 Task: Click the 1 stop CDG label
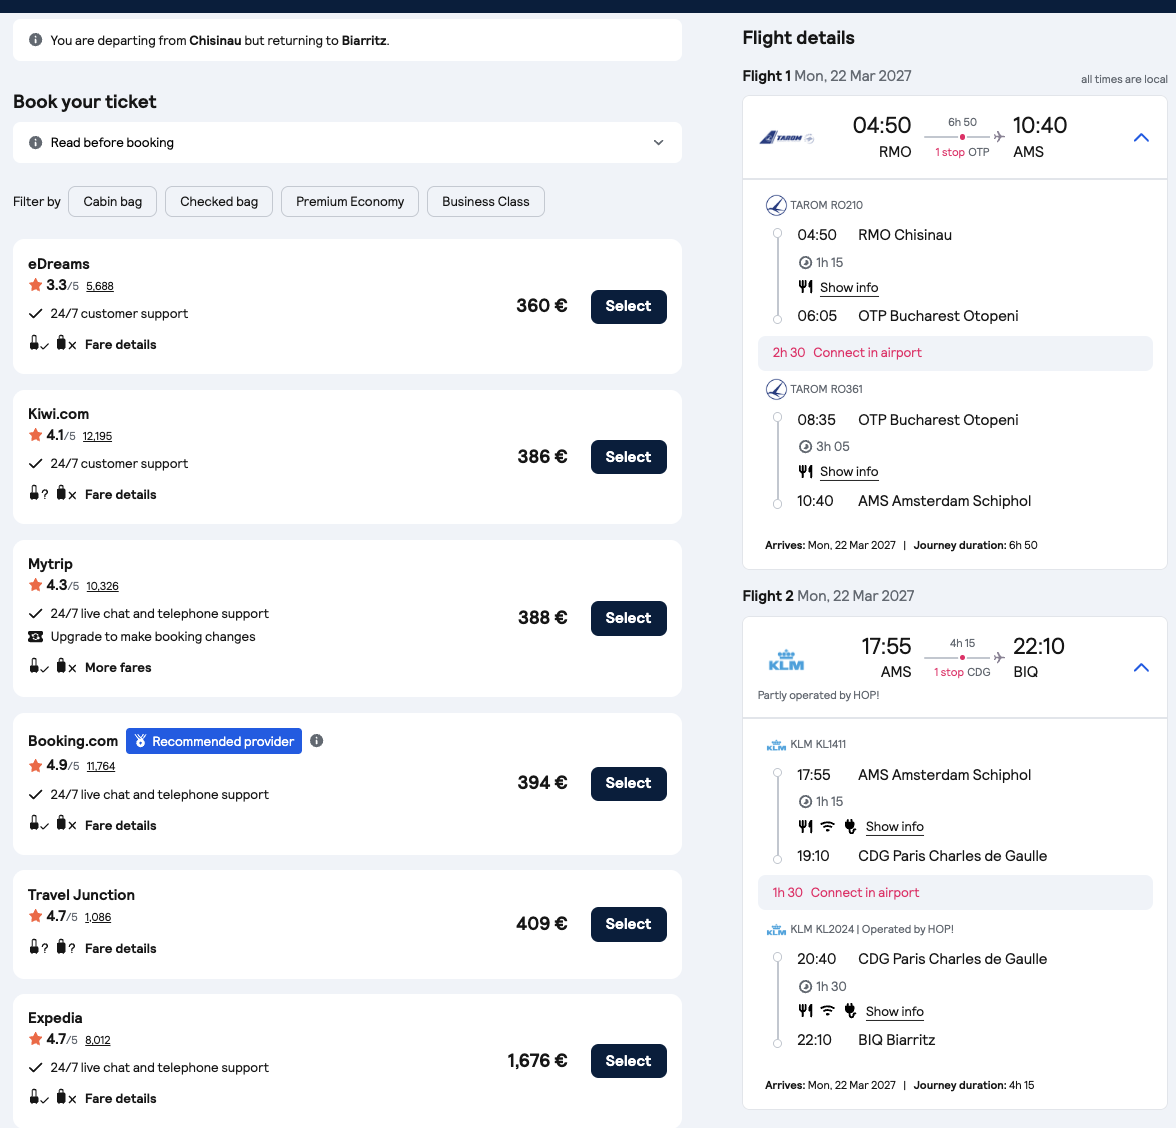[x=962, y=673]
